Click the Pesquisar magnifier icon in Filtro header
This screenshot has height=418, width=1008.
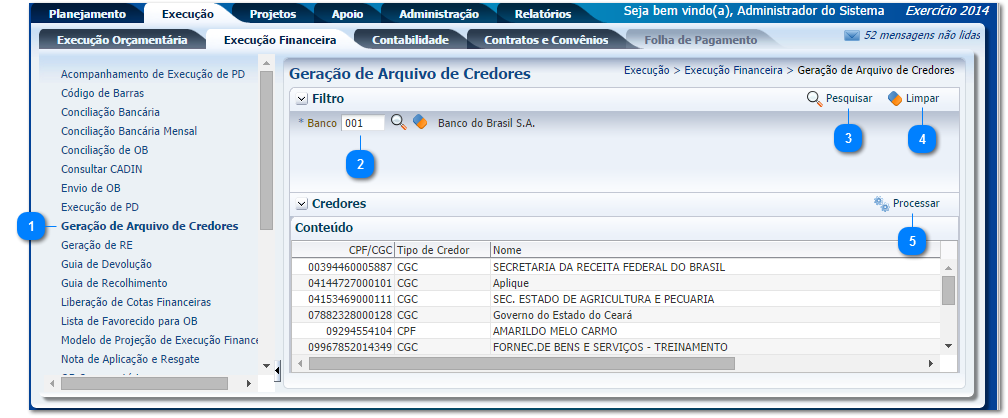point(815,99)
